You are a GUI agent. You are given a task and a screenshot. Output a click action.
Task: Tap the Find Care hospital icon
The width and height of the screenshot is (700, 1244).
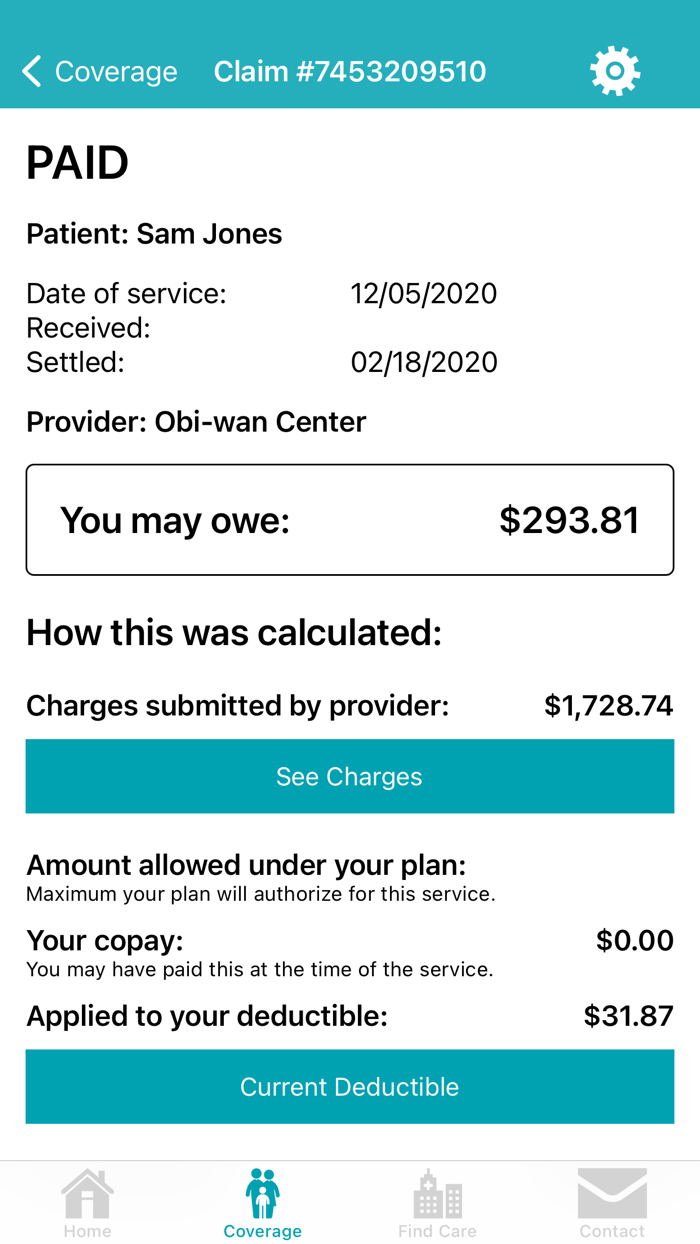437,1194
